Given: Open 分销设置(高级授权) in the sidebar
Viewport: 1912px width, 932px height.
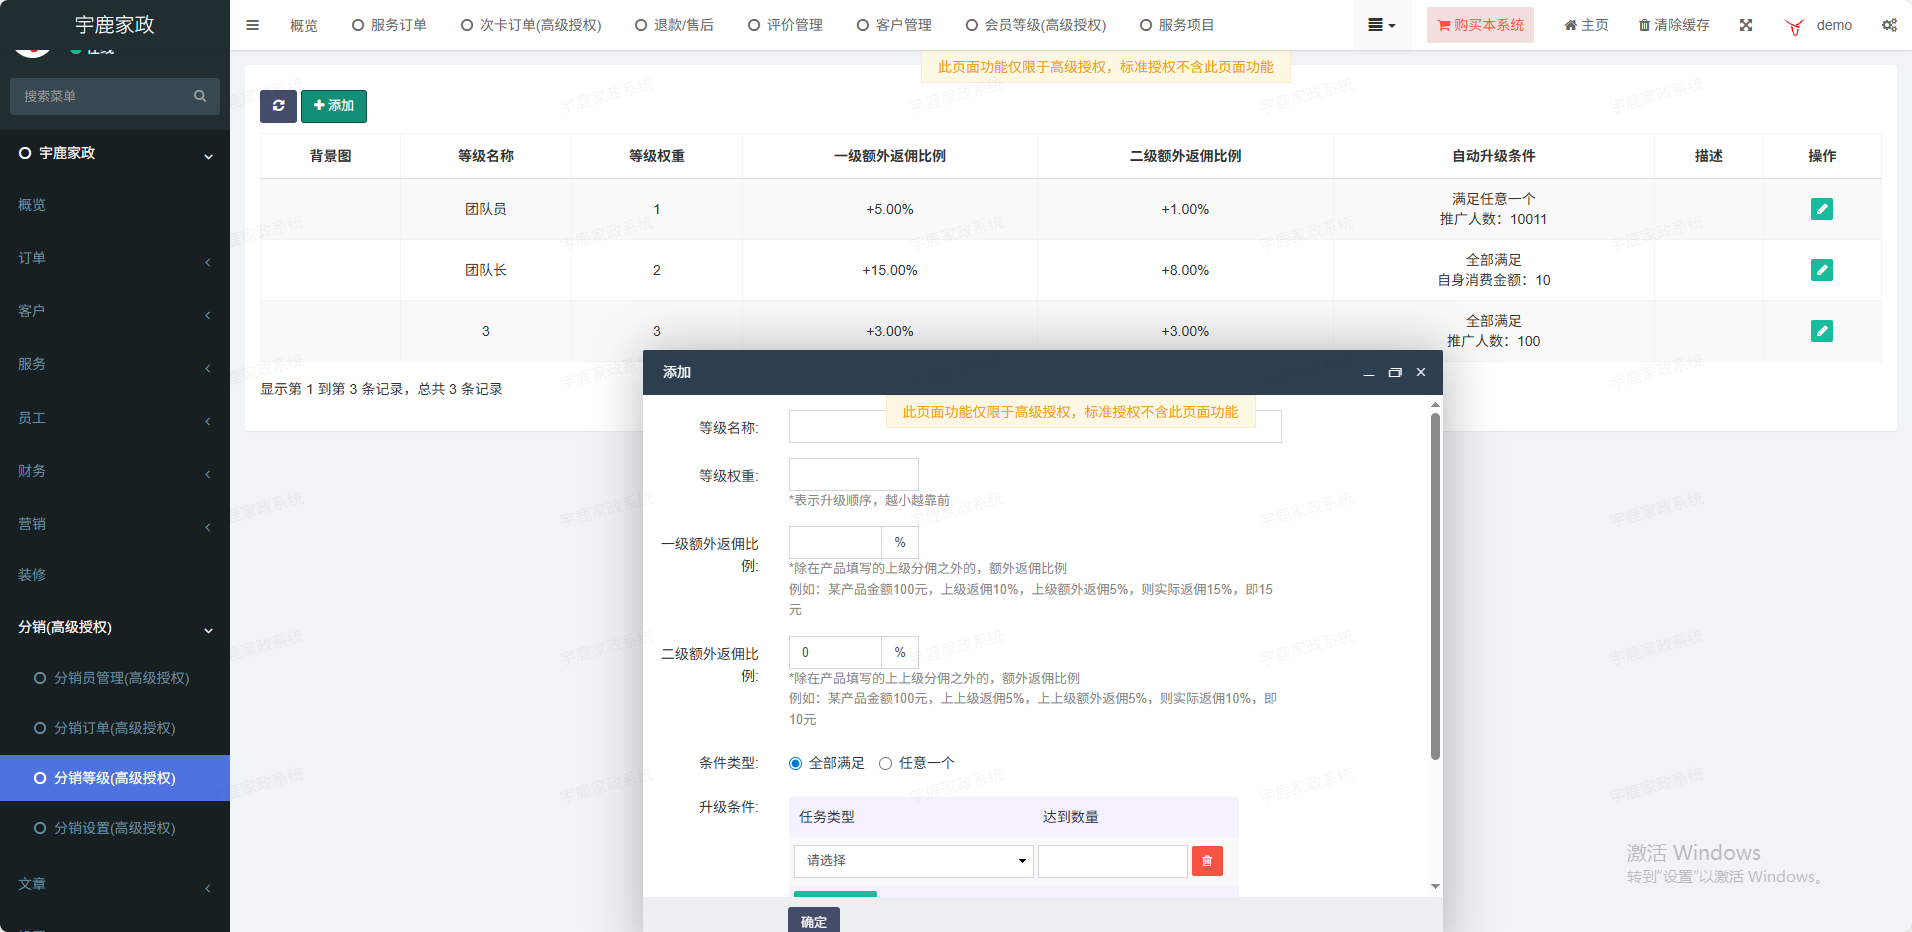Looking at the screenshot, I should point(114,828).
